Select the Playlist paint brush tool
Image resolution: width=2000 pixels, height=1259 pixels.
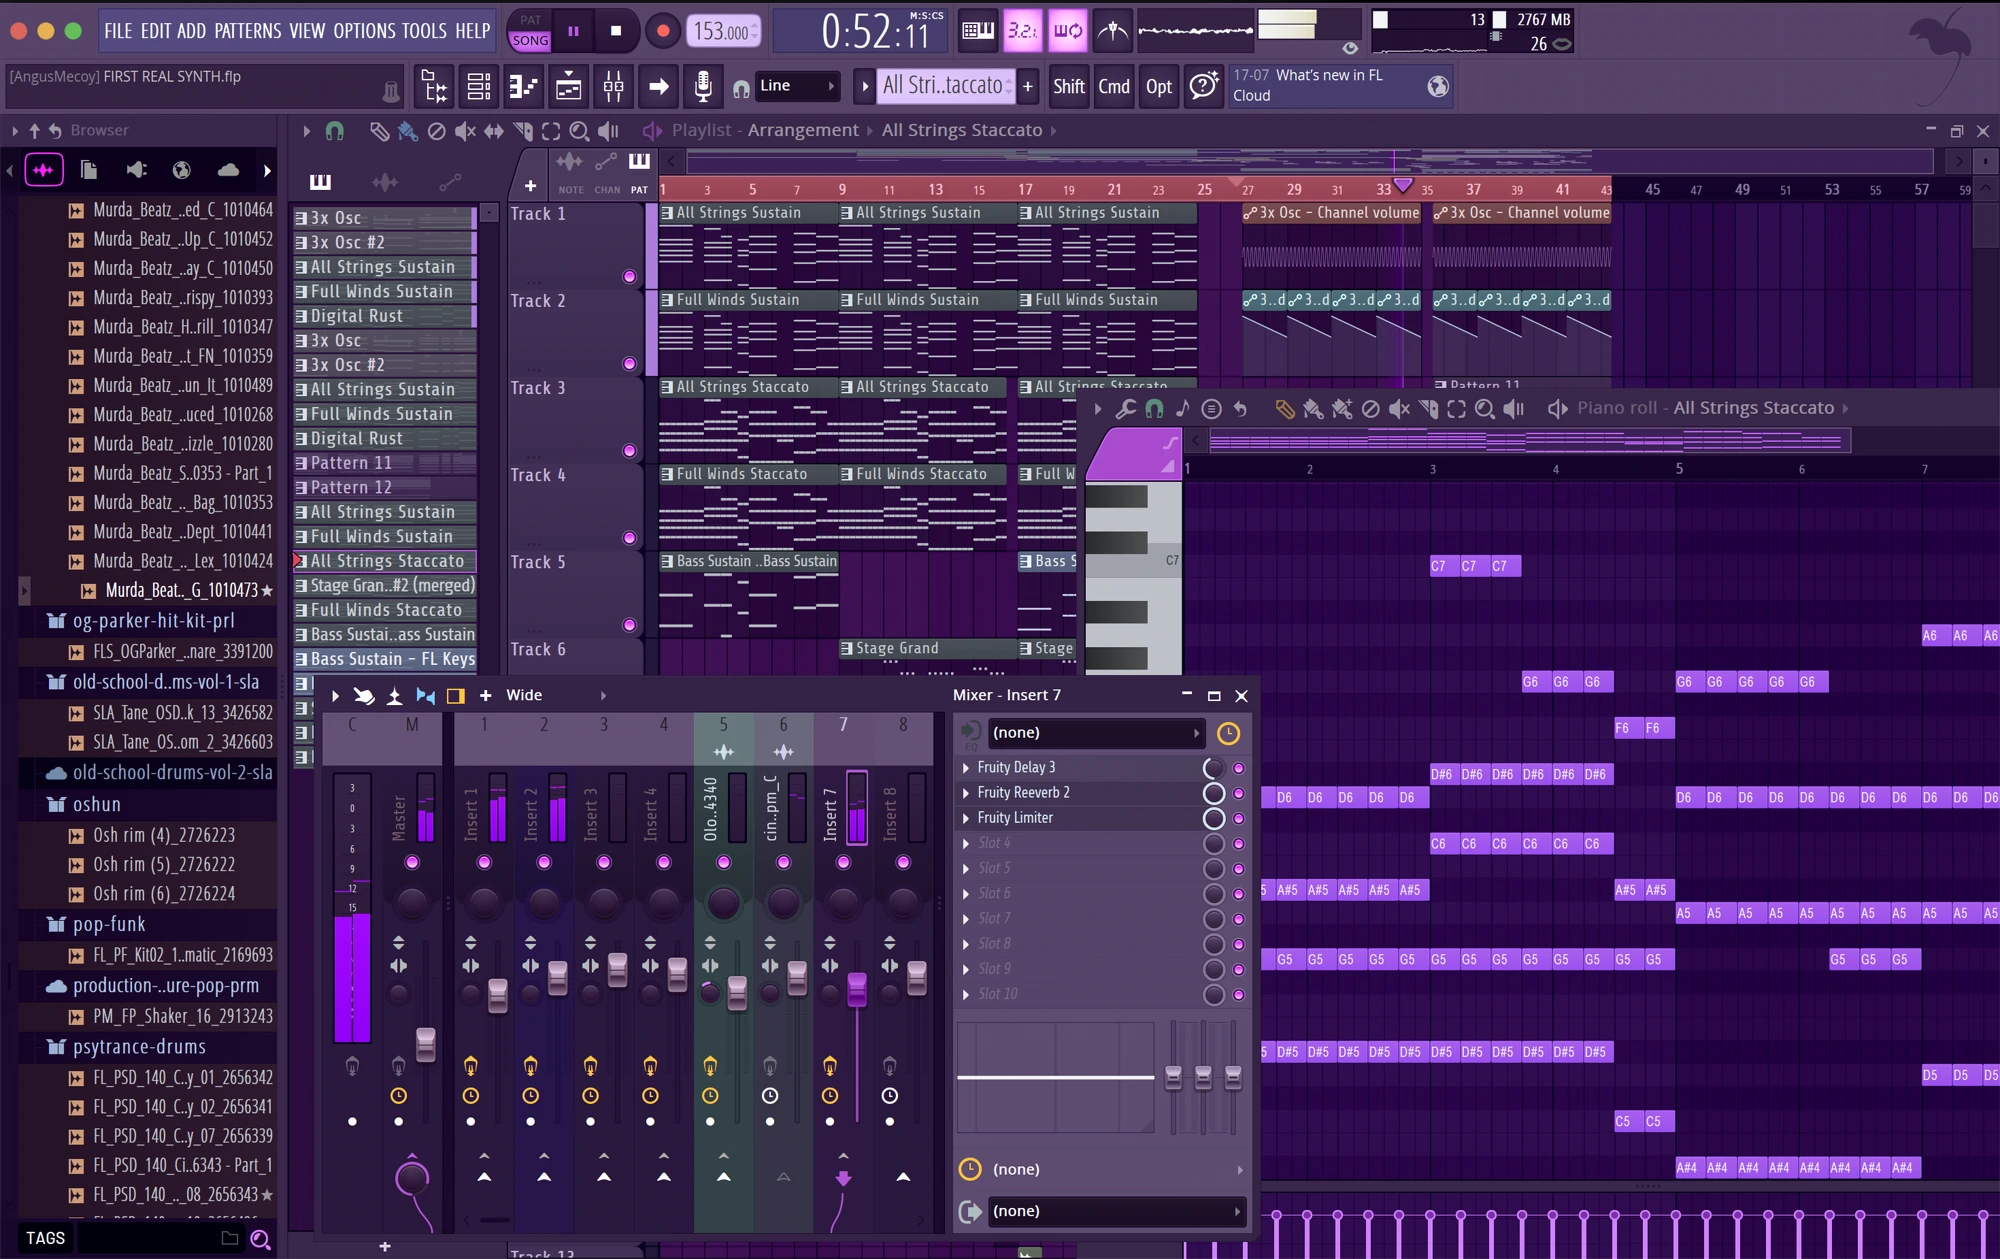click(x=407, y=131)
